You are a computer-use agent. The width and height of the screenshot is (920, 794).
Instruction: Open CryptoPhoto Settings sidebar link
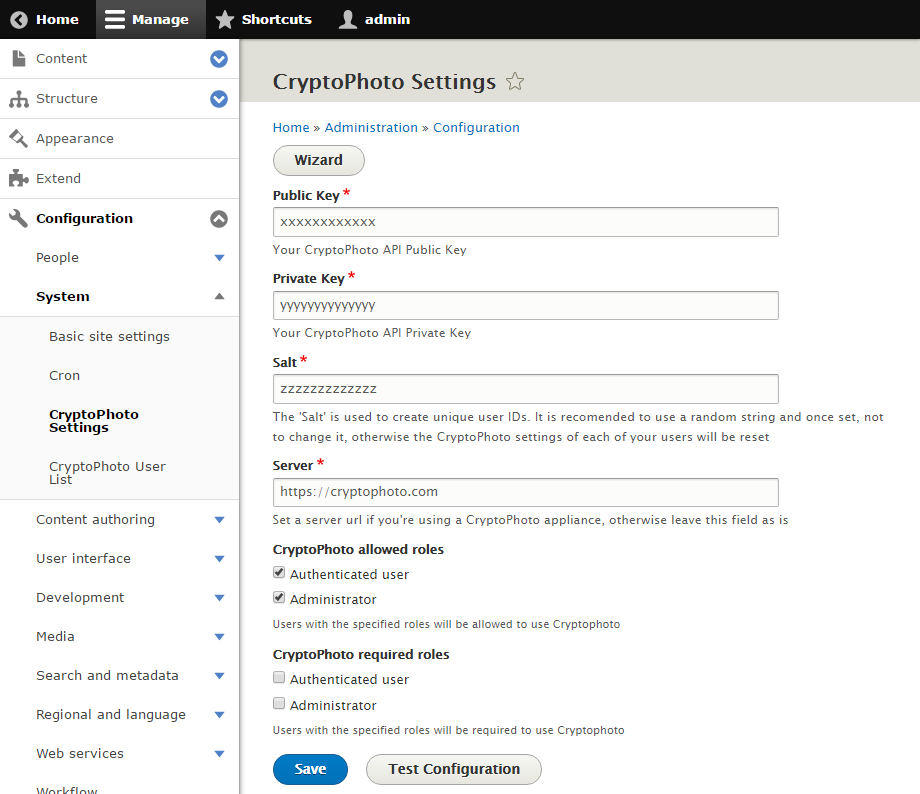[94, 421]
